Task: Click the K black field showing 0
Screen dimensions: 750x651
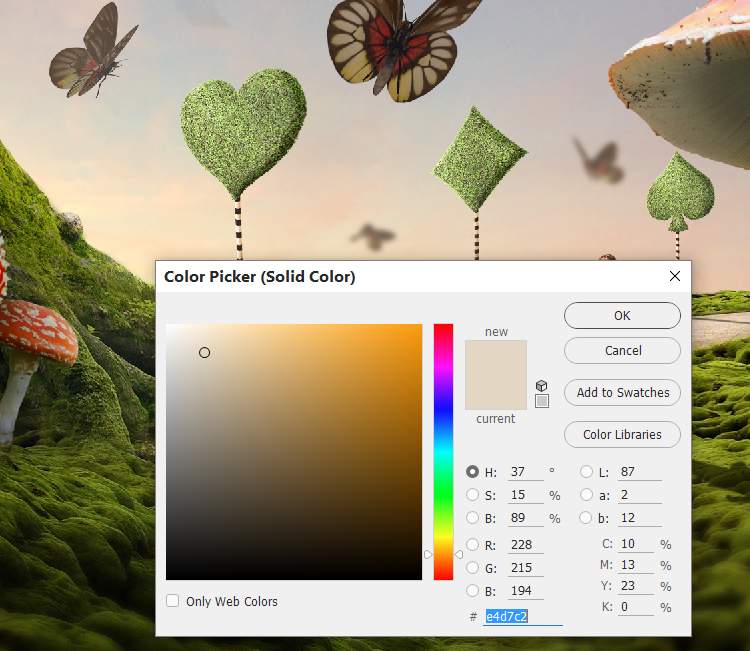Action: [x=636, y=607]
